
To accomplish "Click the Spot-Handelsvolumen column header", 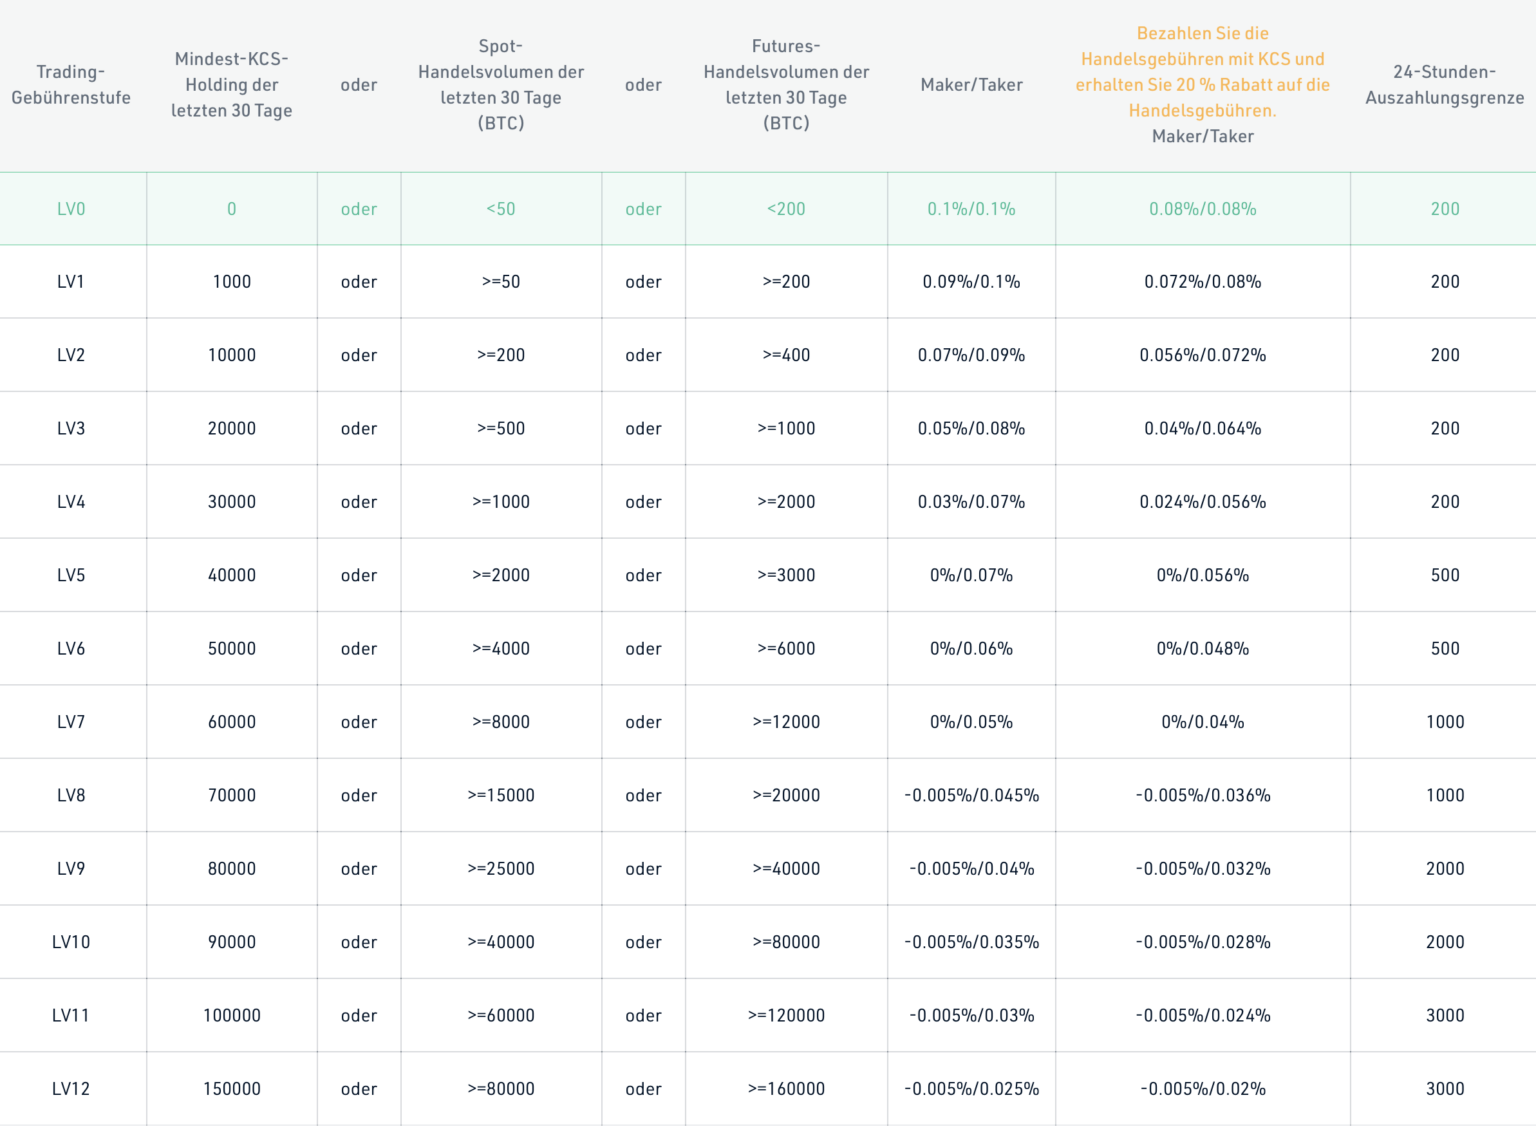I will click(x=501, y=85).
